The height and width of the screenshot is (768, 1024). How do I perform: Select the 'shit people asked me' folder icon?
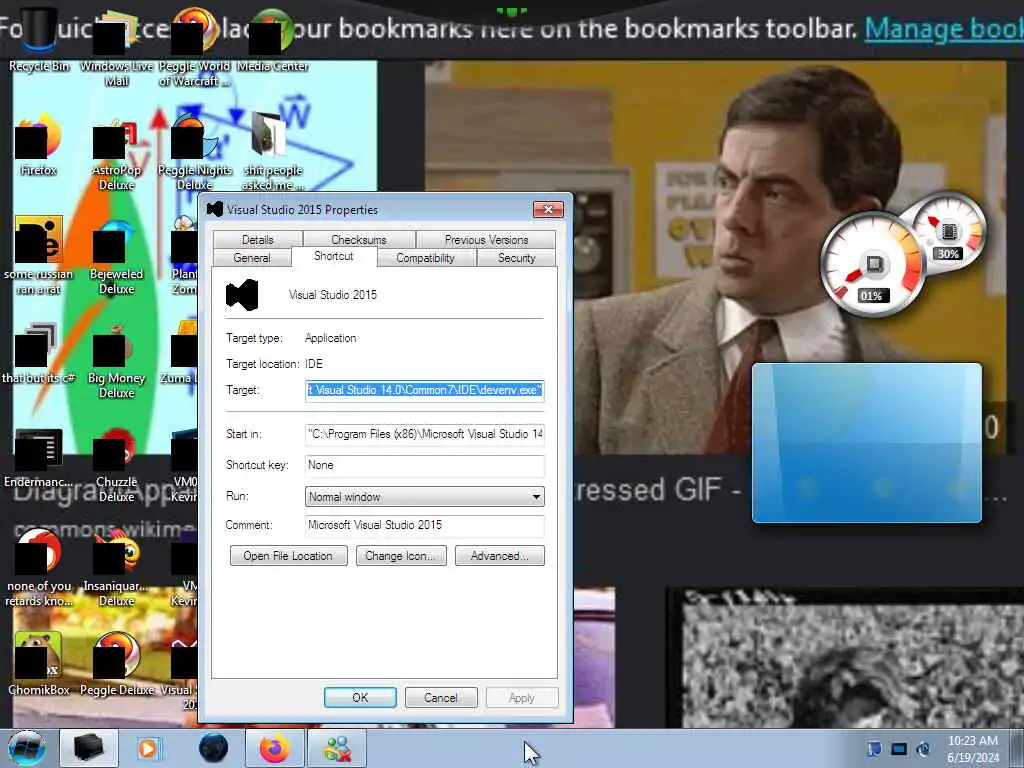tap(272, 152)
